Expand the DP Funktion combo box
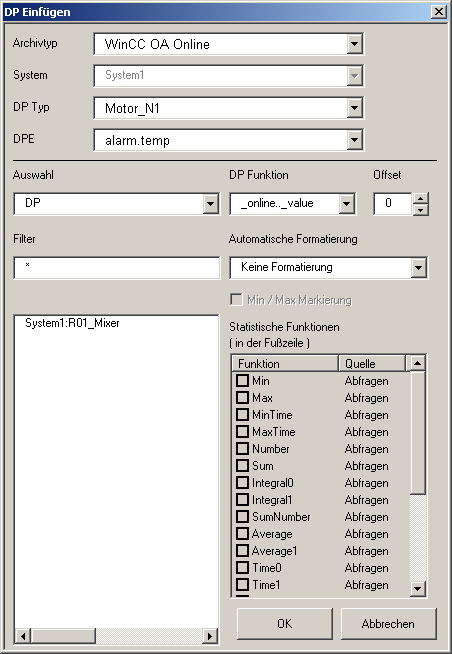The width and height of the screenshot is (452, 654). pyautogui.click(x=347, y=204)
